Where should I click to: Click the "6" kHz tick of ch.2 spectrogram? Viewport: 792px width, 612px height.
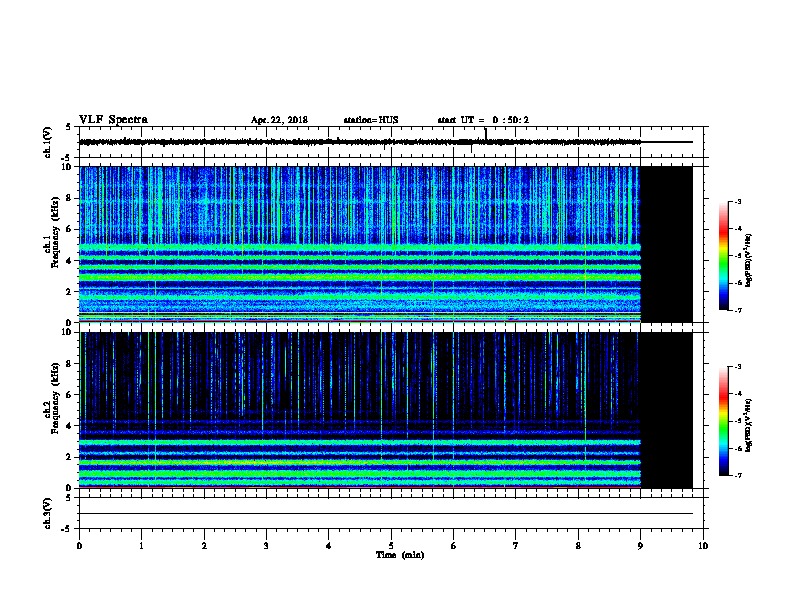pyautogui.click(x=69, y=395)
